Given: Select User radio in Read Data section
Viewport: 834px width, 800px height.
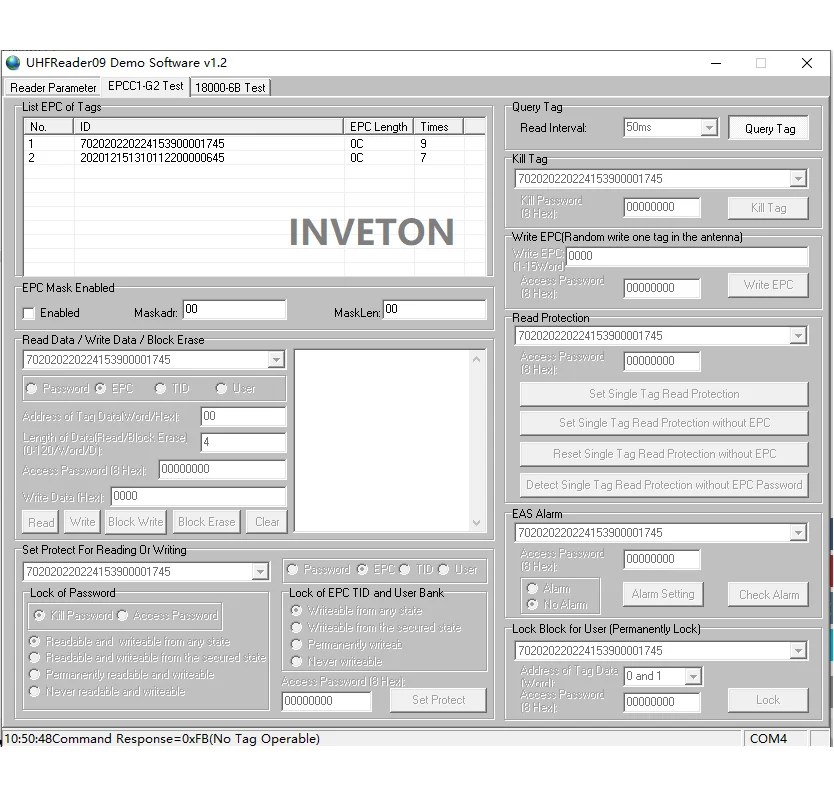Looking at the screenshot, I should tap(221, 389).
